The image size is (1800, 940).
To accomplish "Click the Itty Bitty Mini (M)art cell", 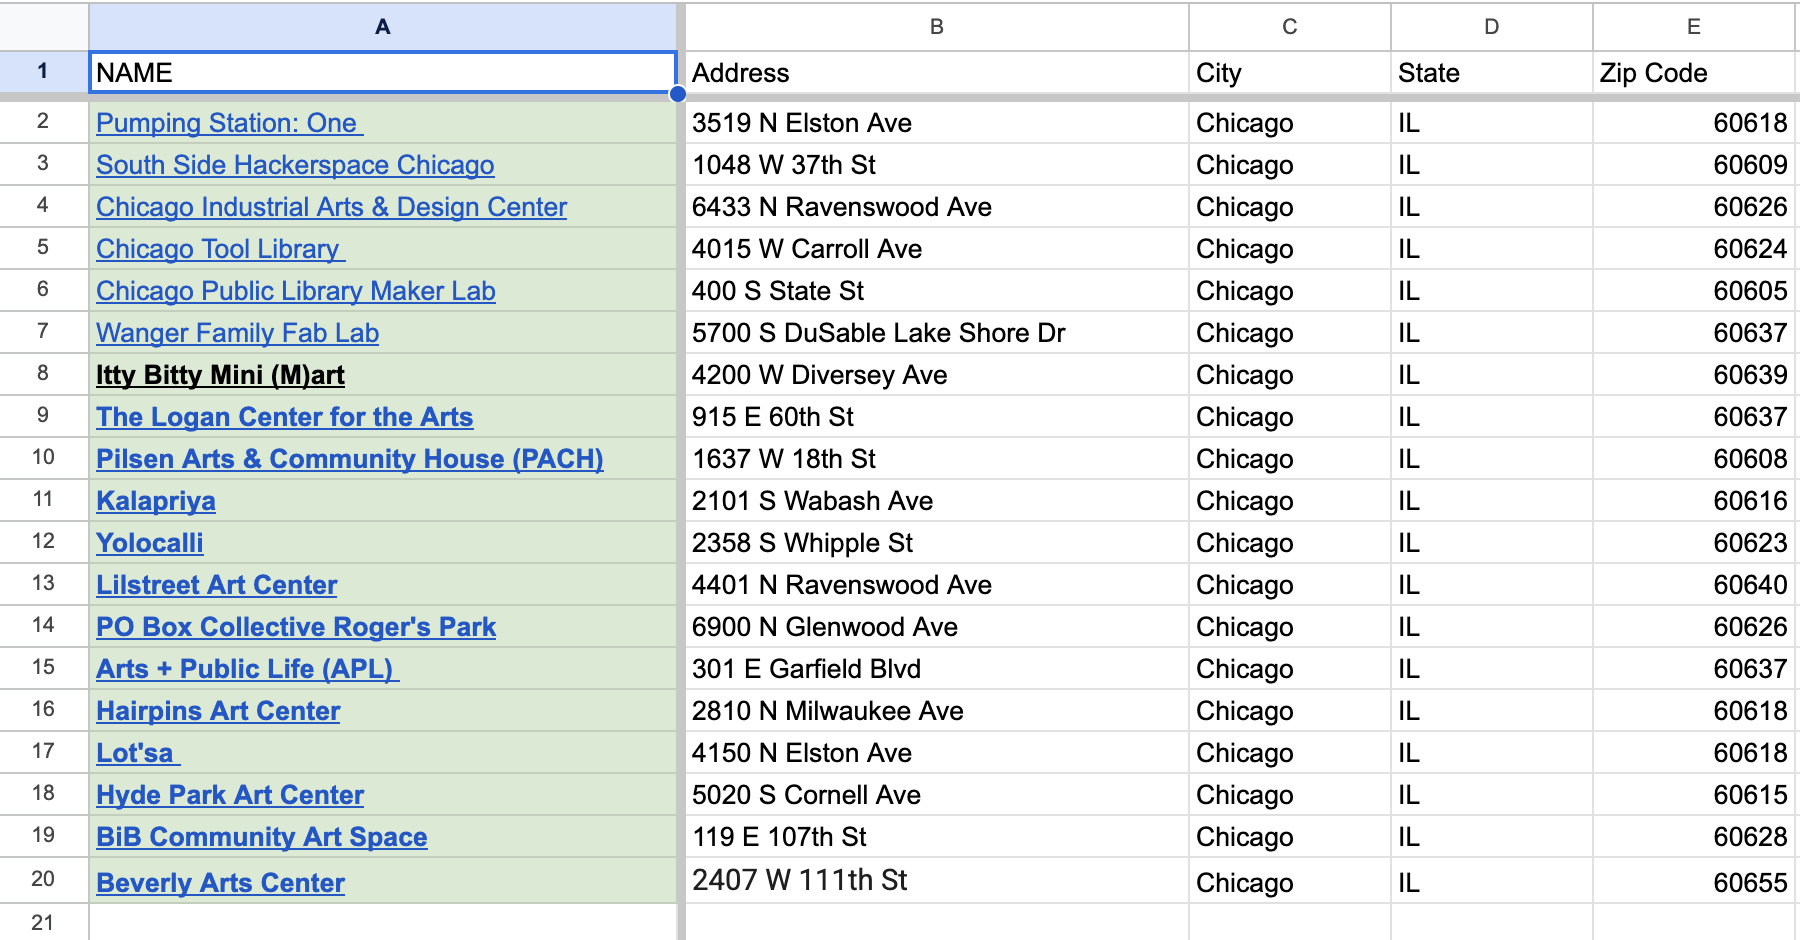I will click(383, 375).
